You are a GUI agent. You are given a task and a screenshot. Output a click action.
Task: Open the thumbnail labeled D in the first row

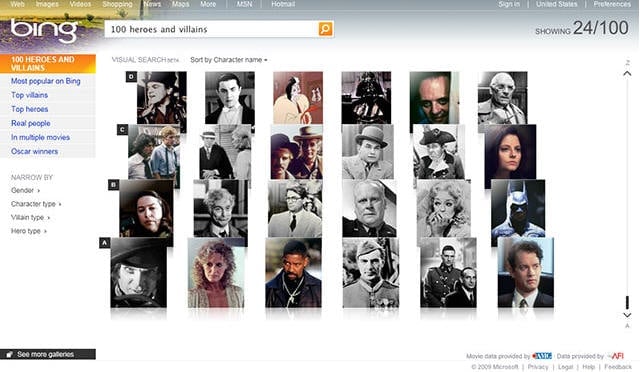(162, 98)
